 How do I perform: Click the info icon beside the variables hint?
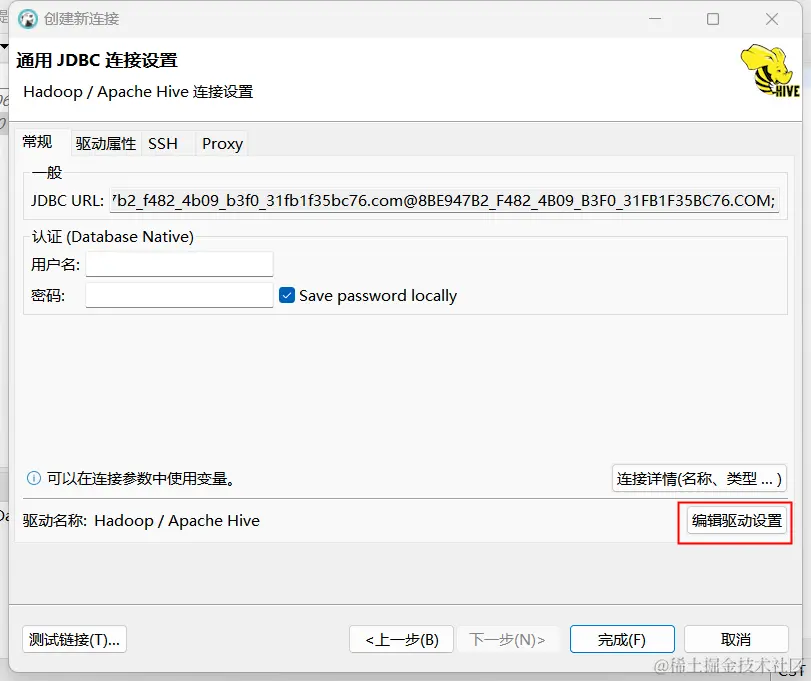(x=34, y=478)
